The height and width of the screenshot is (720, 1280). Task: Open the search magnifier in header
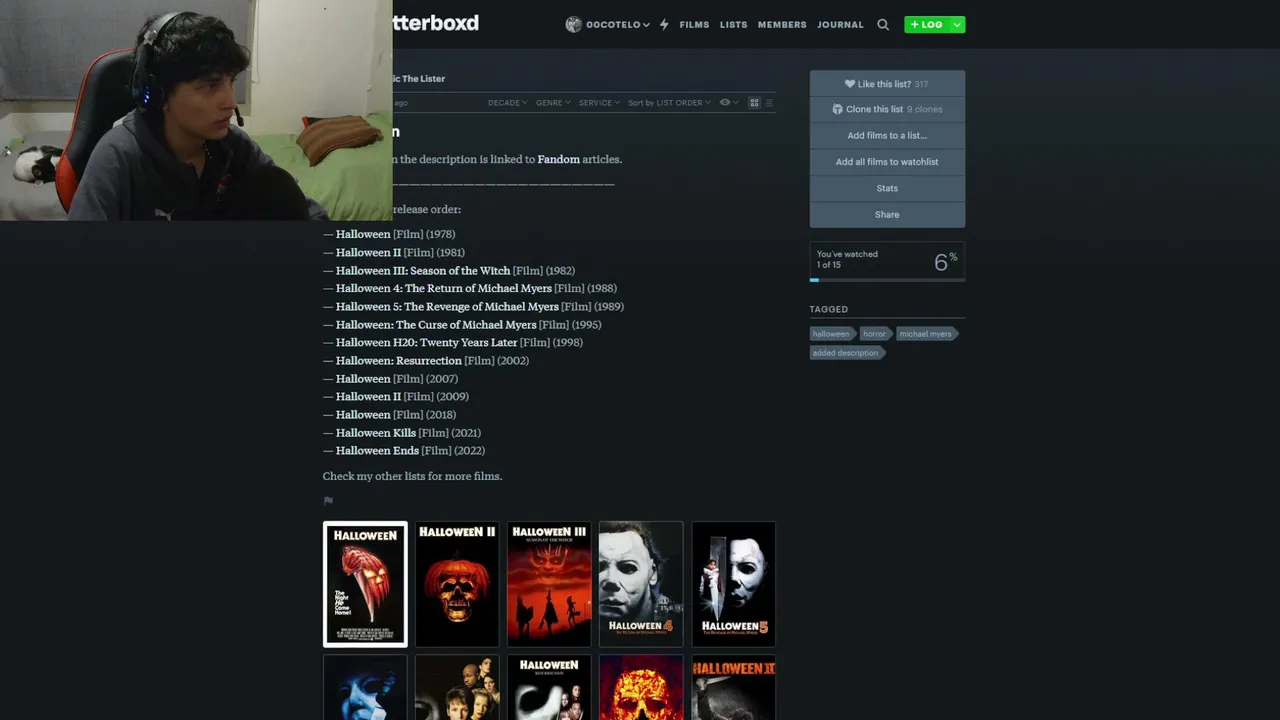tap(883, 24)
